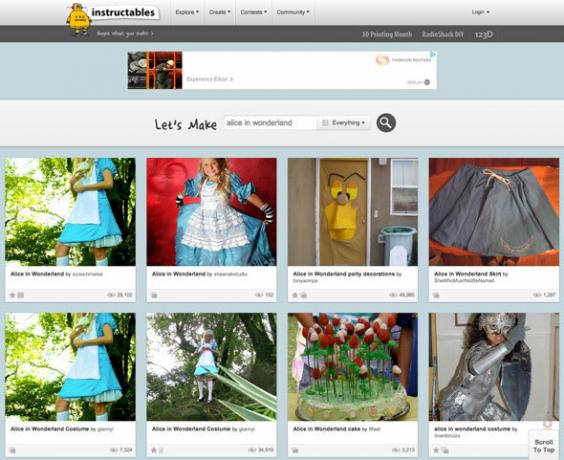Click the Scroll To Top button

pos(543,446)
